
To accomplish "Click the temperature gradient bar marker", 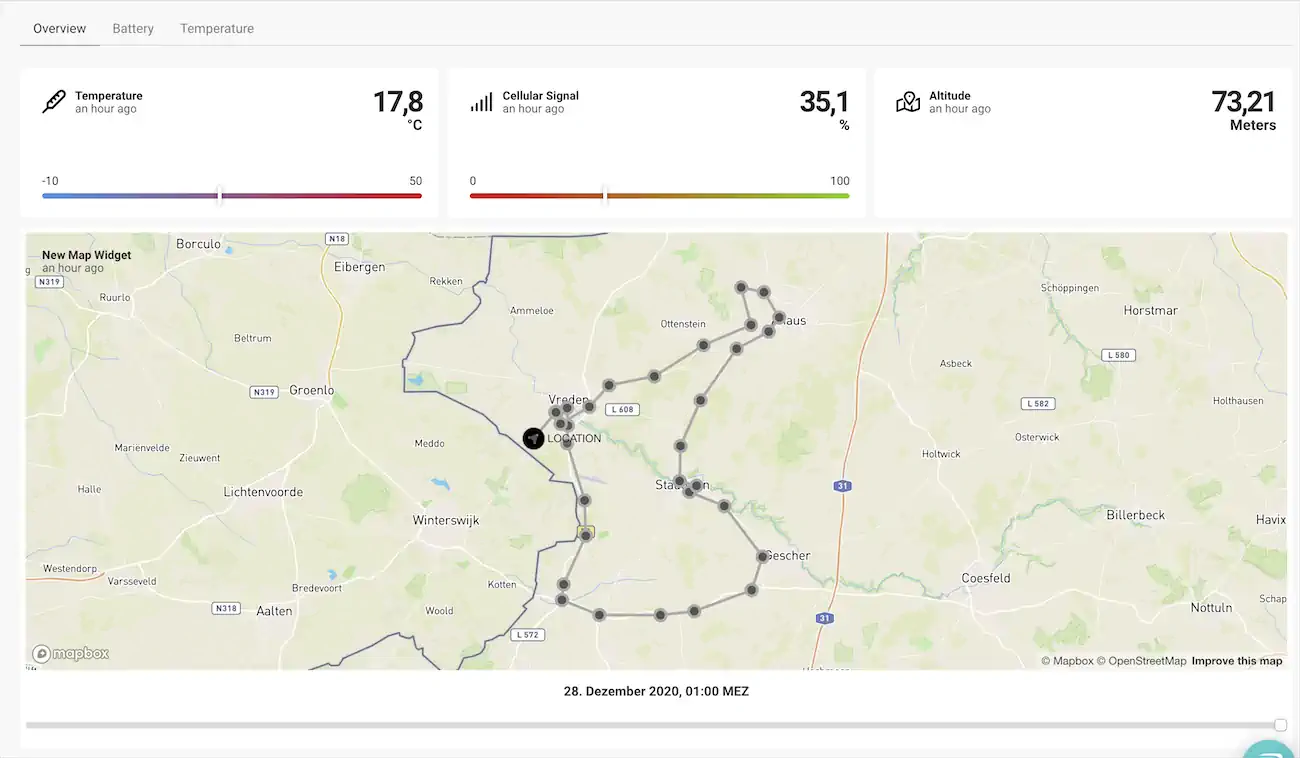I will coord(220,195).
